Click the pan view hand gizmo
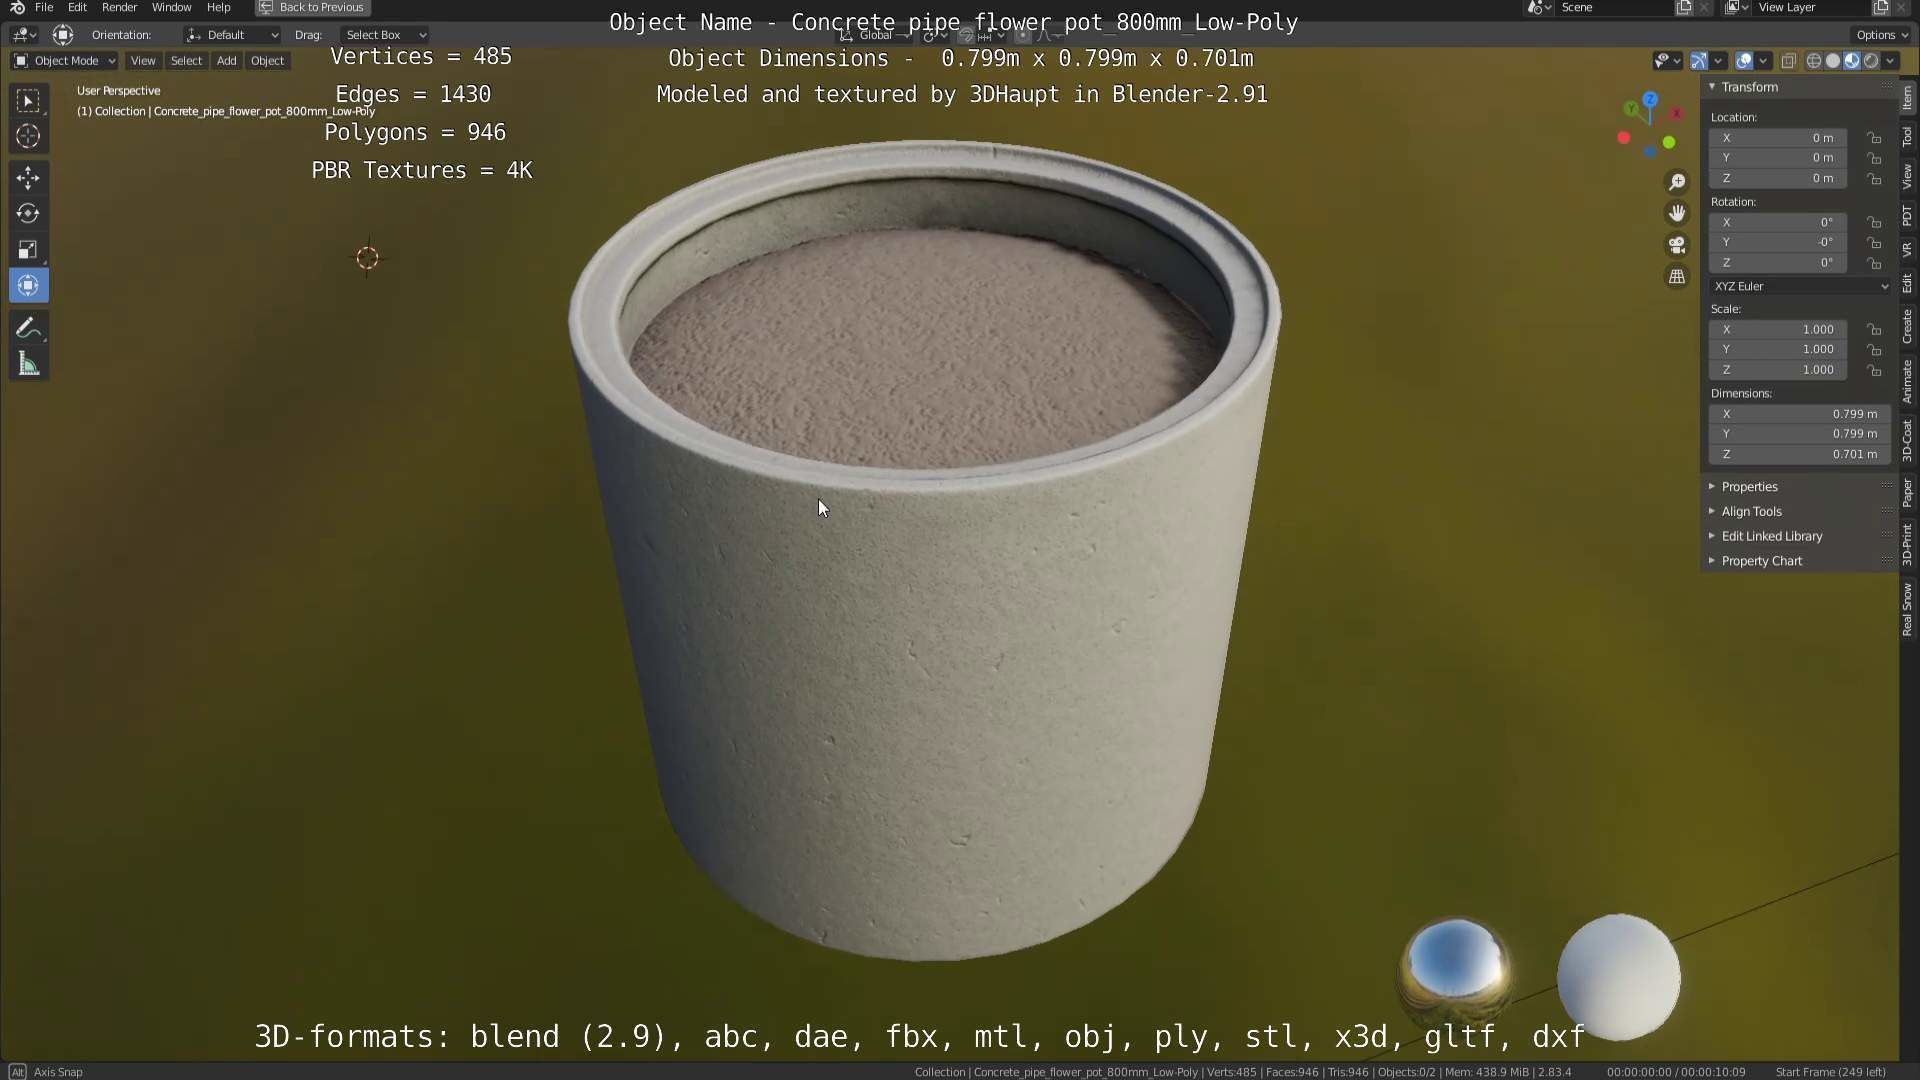This screenshot has width=1920, height=1080. point(1677,213)
